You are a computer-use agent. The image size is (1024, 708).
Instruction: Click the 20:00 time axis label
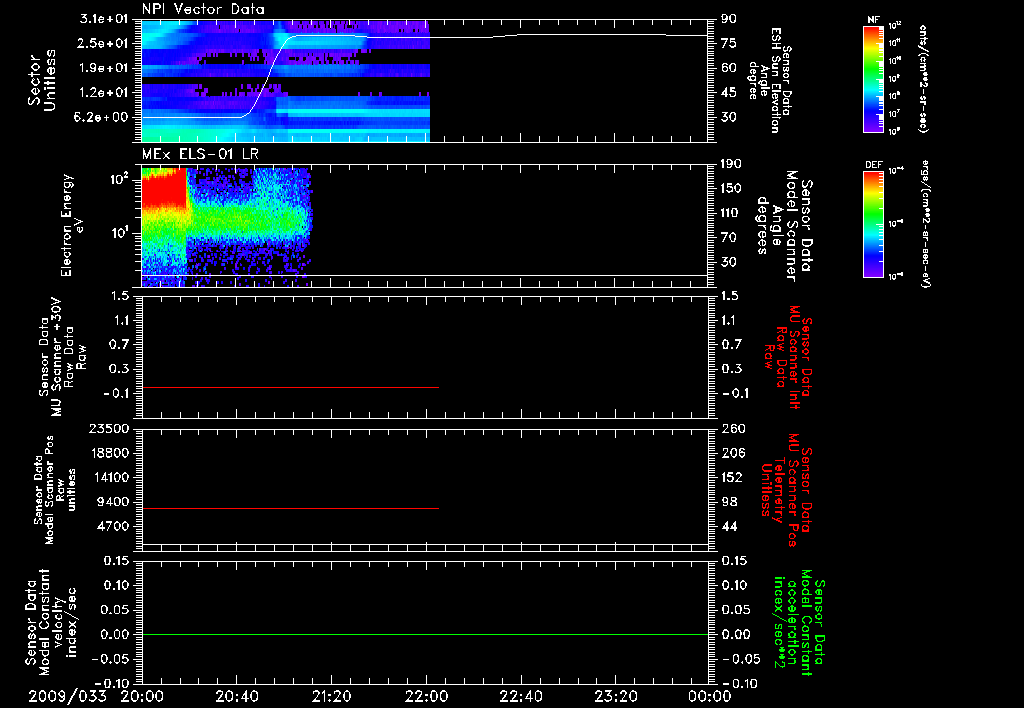142,696
